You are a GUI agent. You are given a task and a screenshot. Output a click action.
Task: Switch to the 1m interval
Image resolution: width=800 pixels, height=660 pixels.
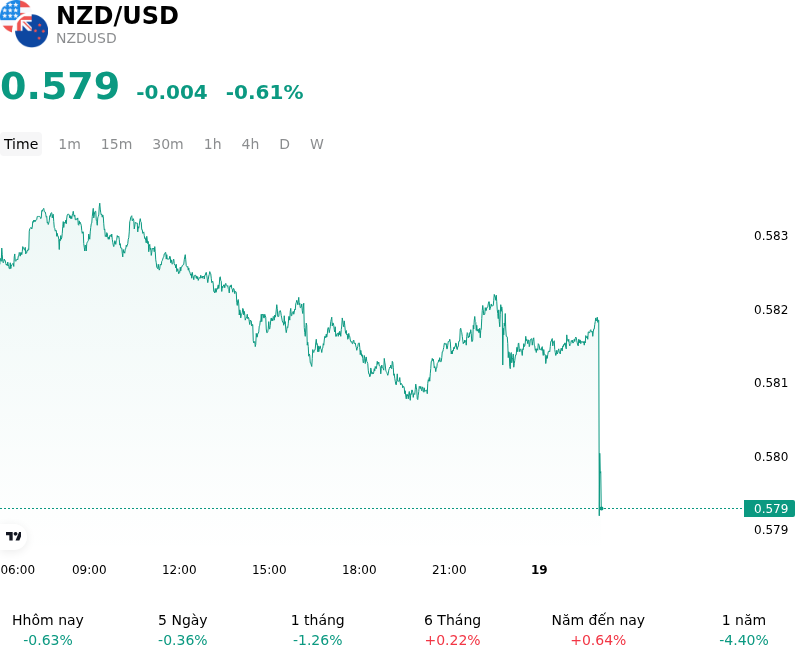click(69, 144)
